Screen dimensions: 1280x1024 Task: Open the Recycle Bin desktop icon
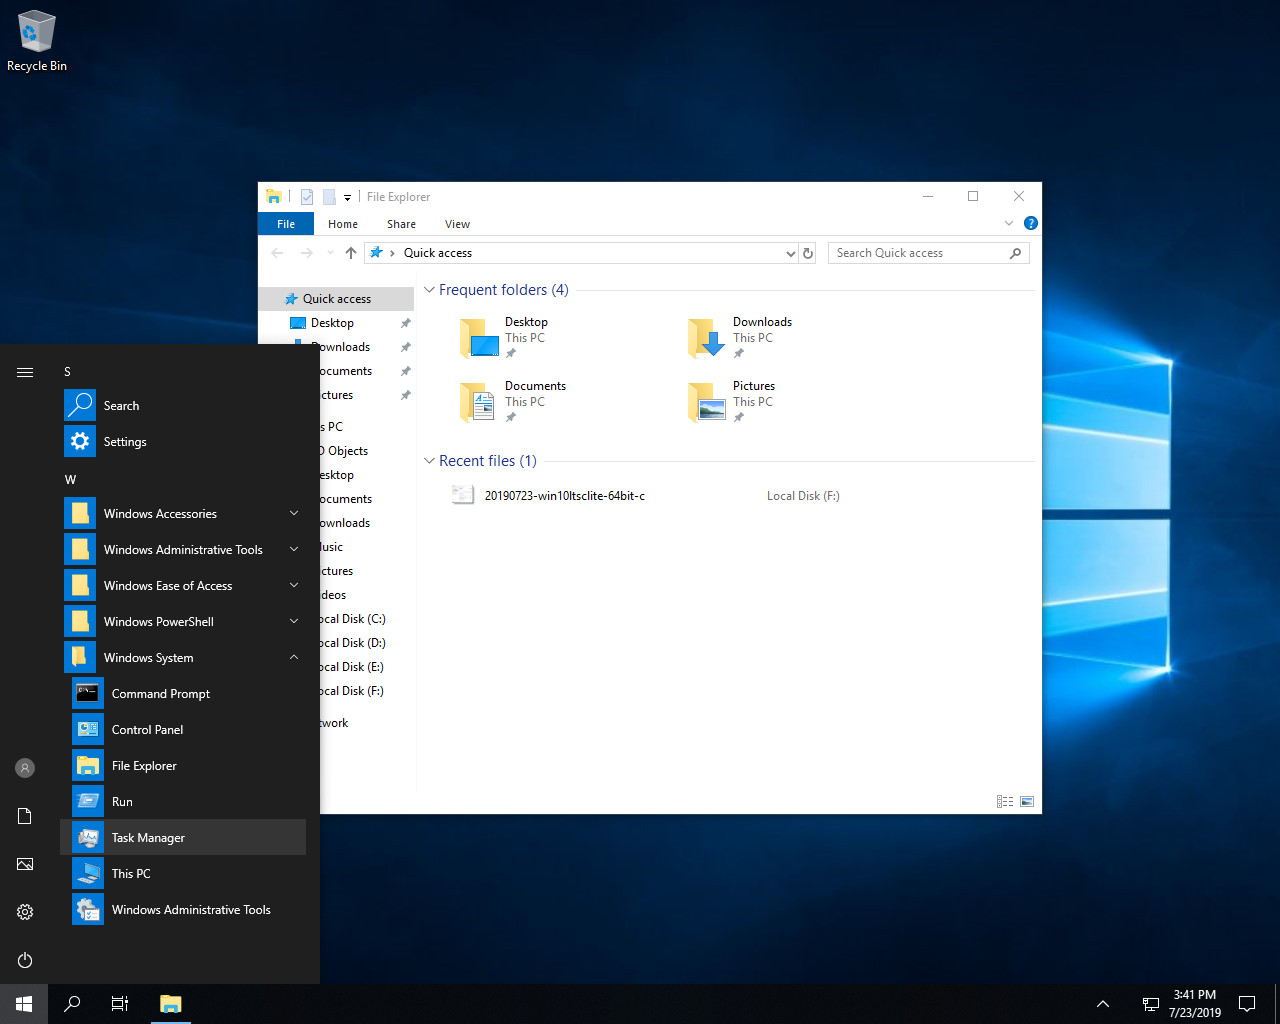[x=37, y=41]
